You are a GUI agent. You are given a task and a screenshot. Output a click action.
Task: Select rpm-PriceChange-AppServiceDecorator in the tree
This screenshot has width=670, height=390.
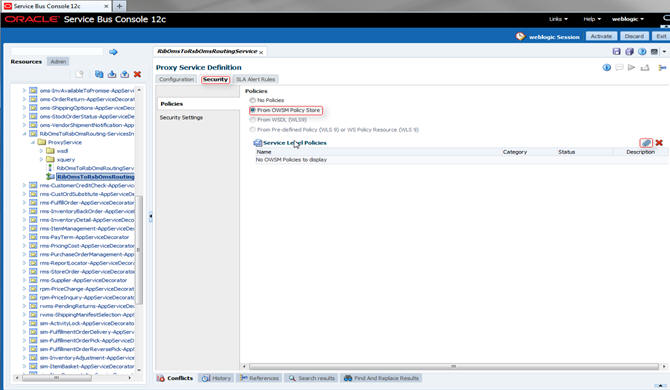pyautogui.click(x=87, y=289)
